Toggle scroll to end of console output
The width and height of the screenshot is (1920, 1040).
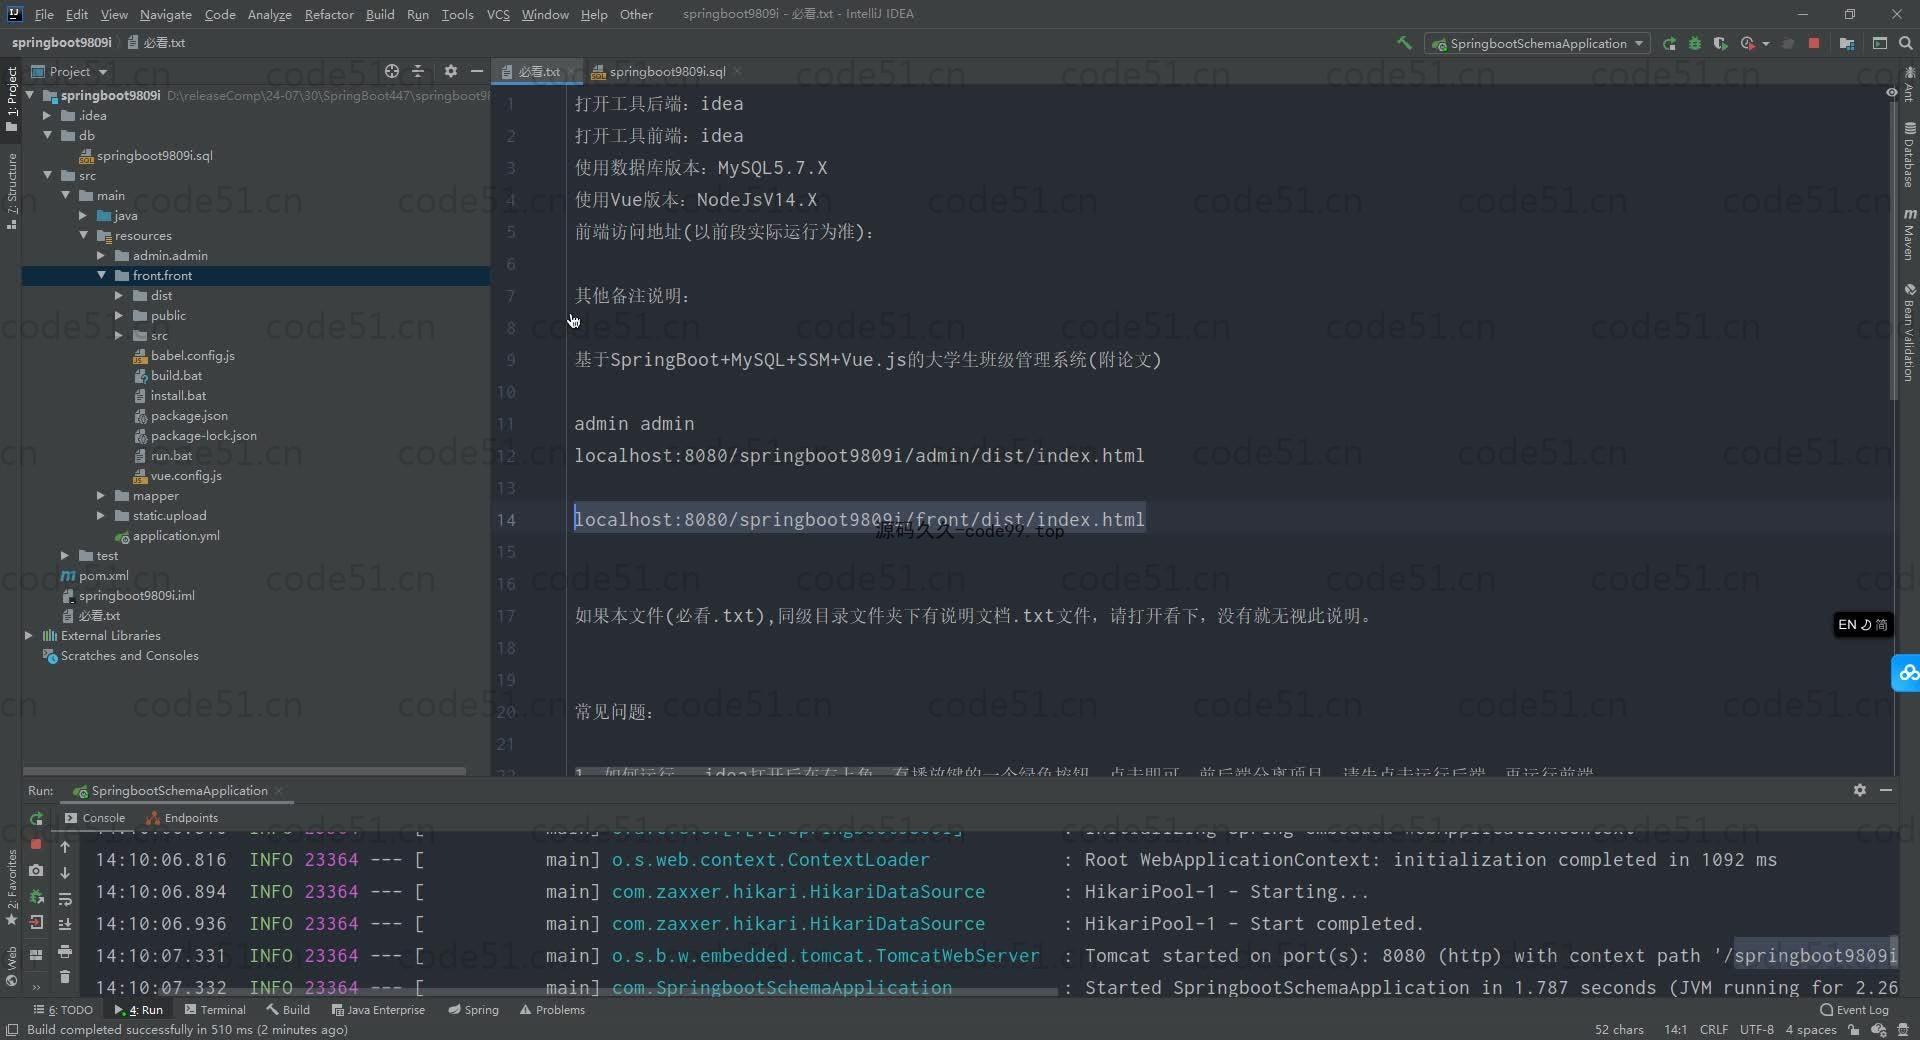[x=65, y=925]
